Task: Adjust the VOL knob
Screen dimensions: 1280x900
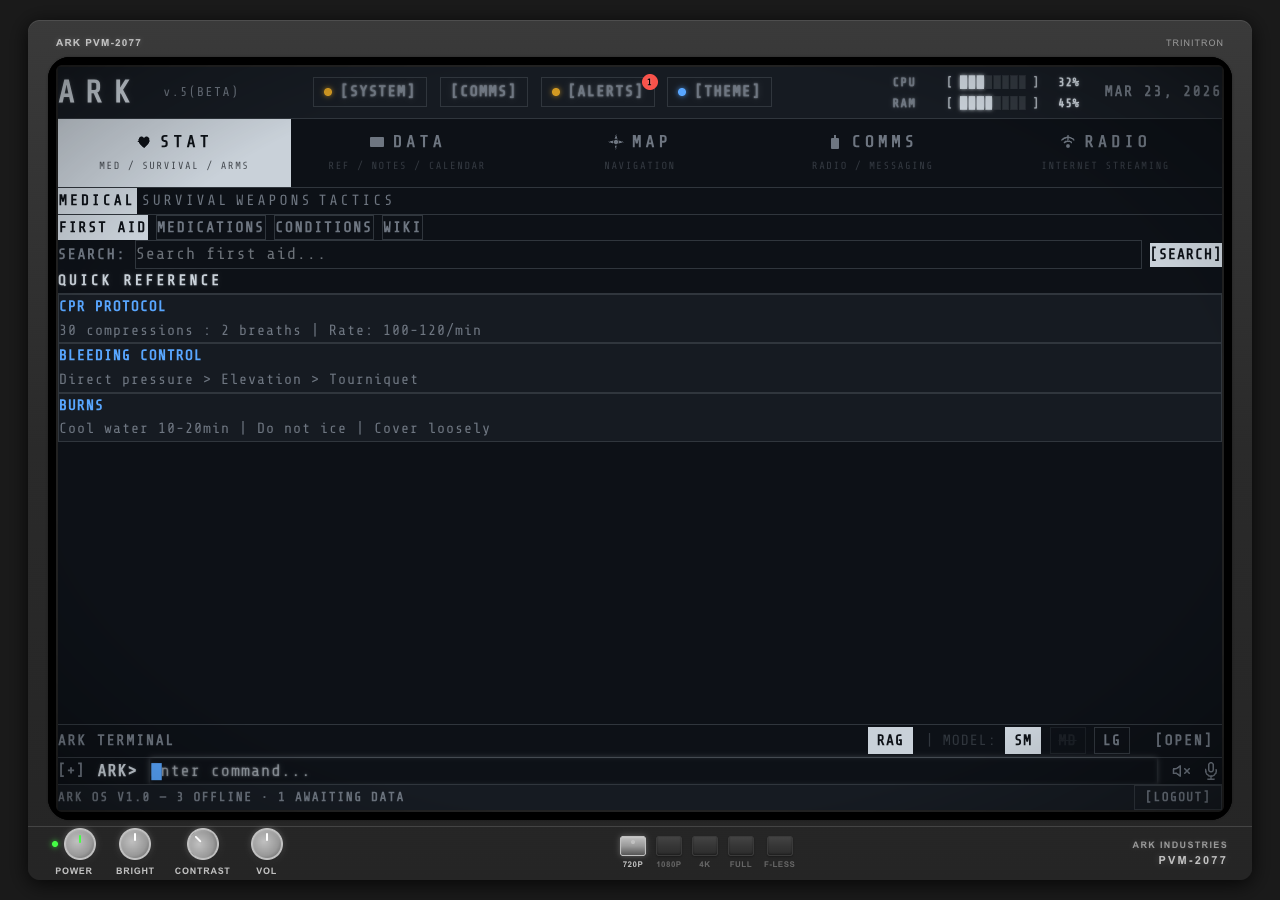Action: point(266,843)
